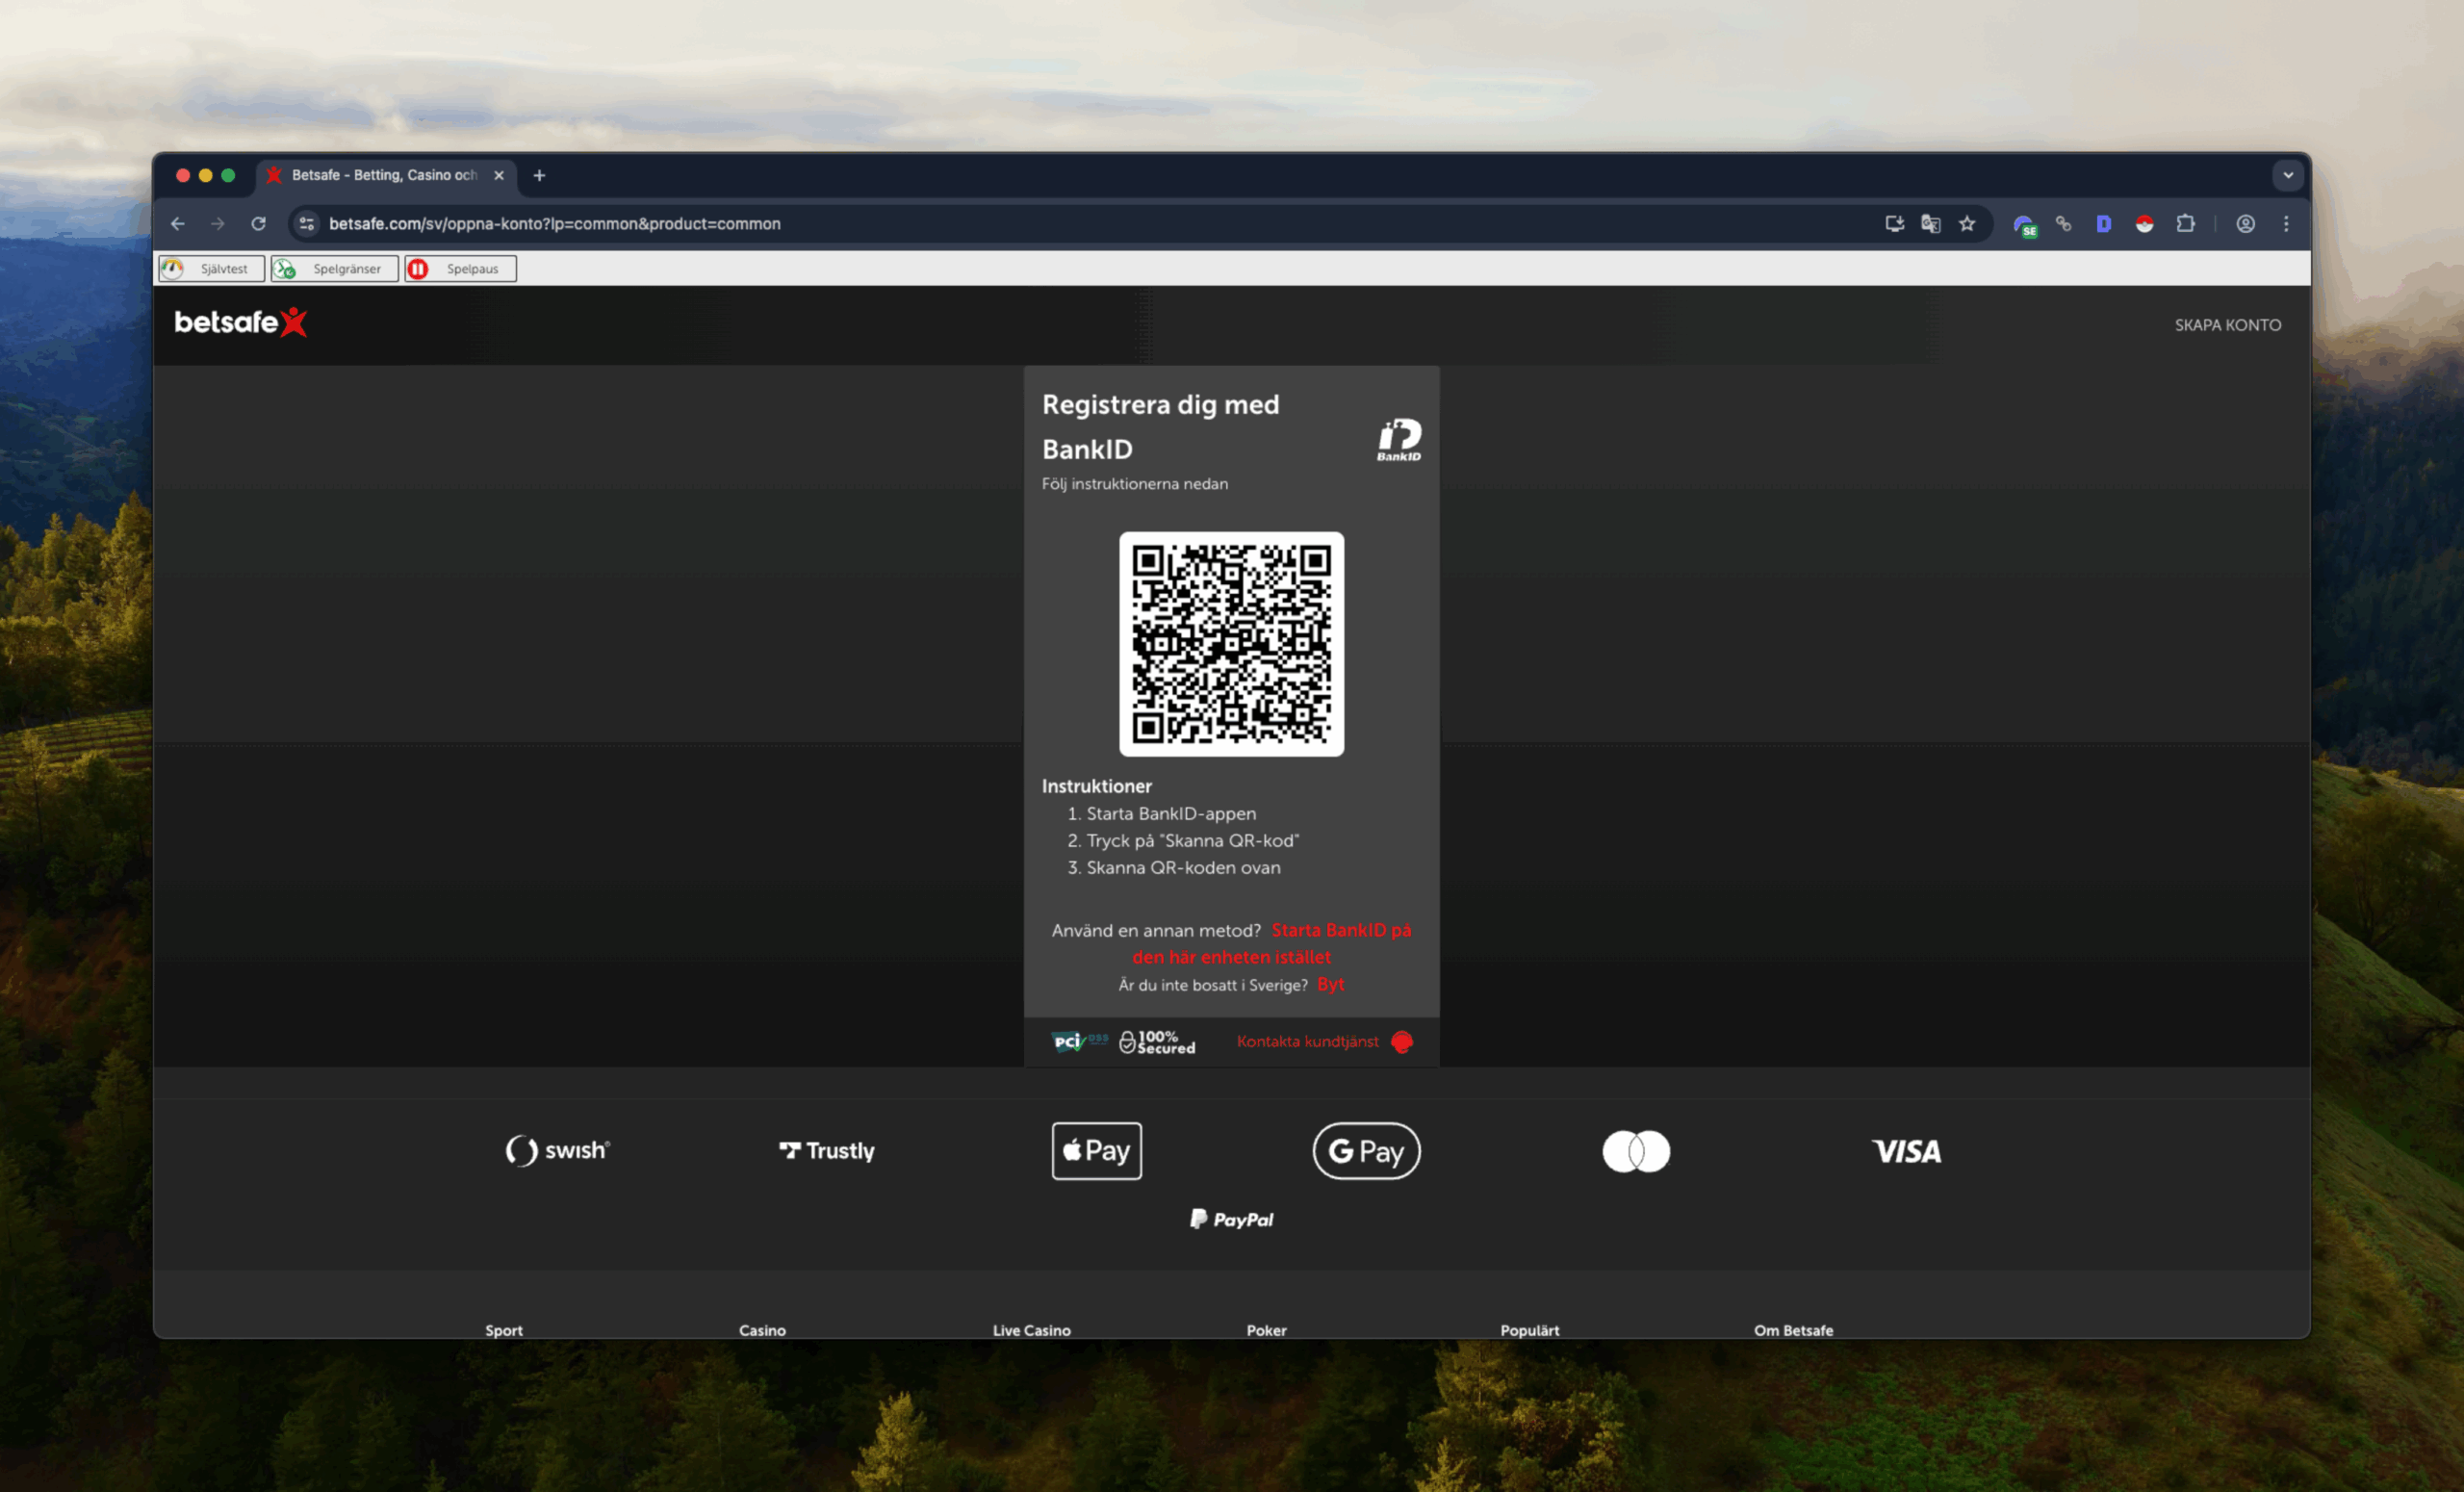Open the Sport footer heading
The image size is (2464, 1492).
coord(504,1330)
